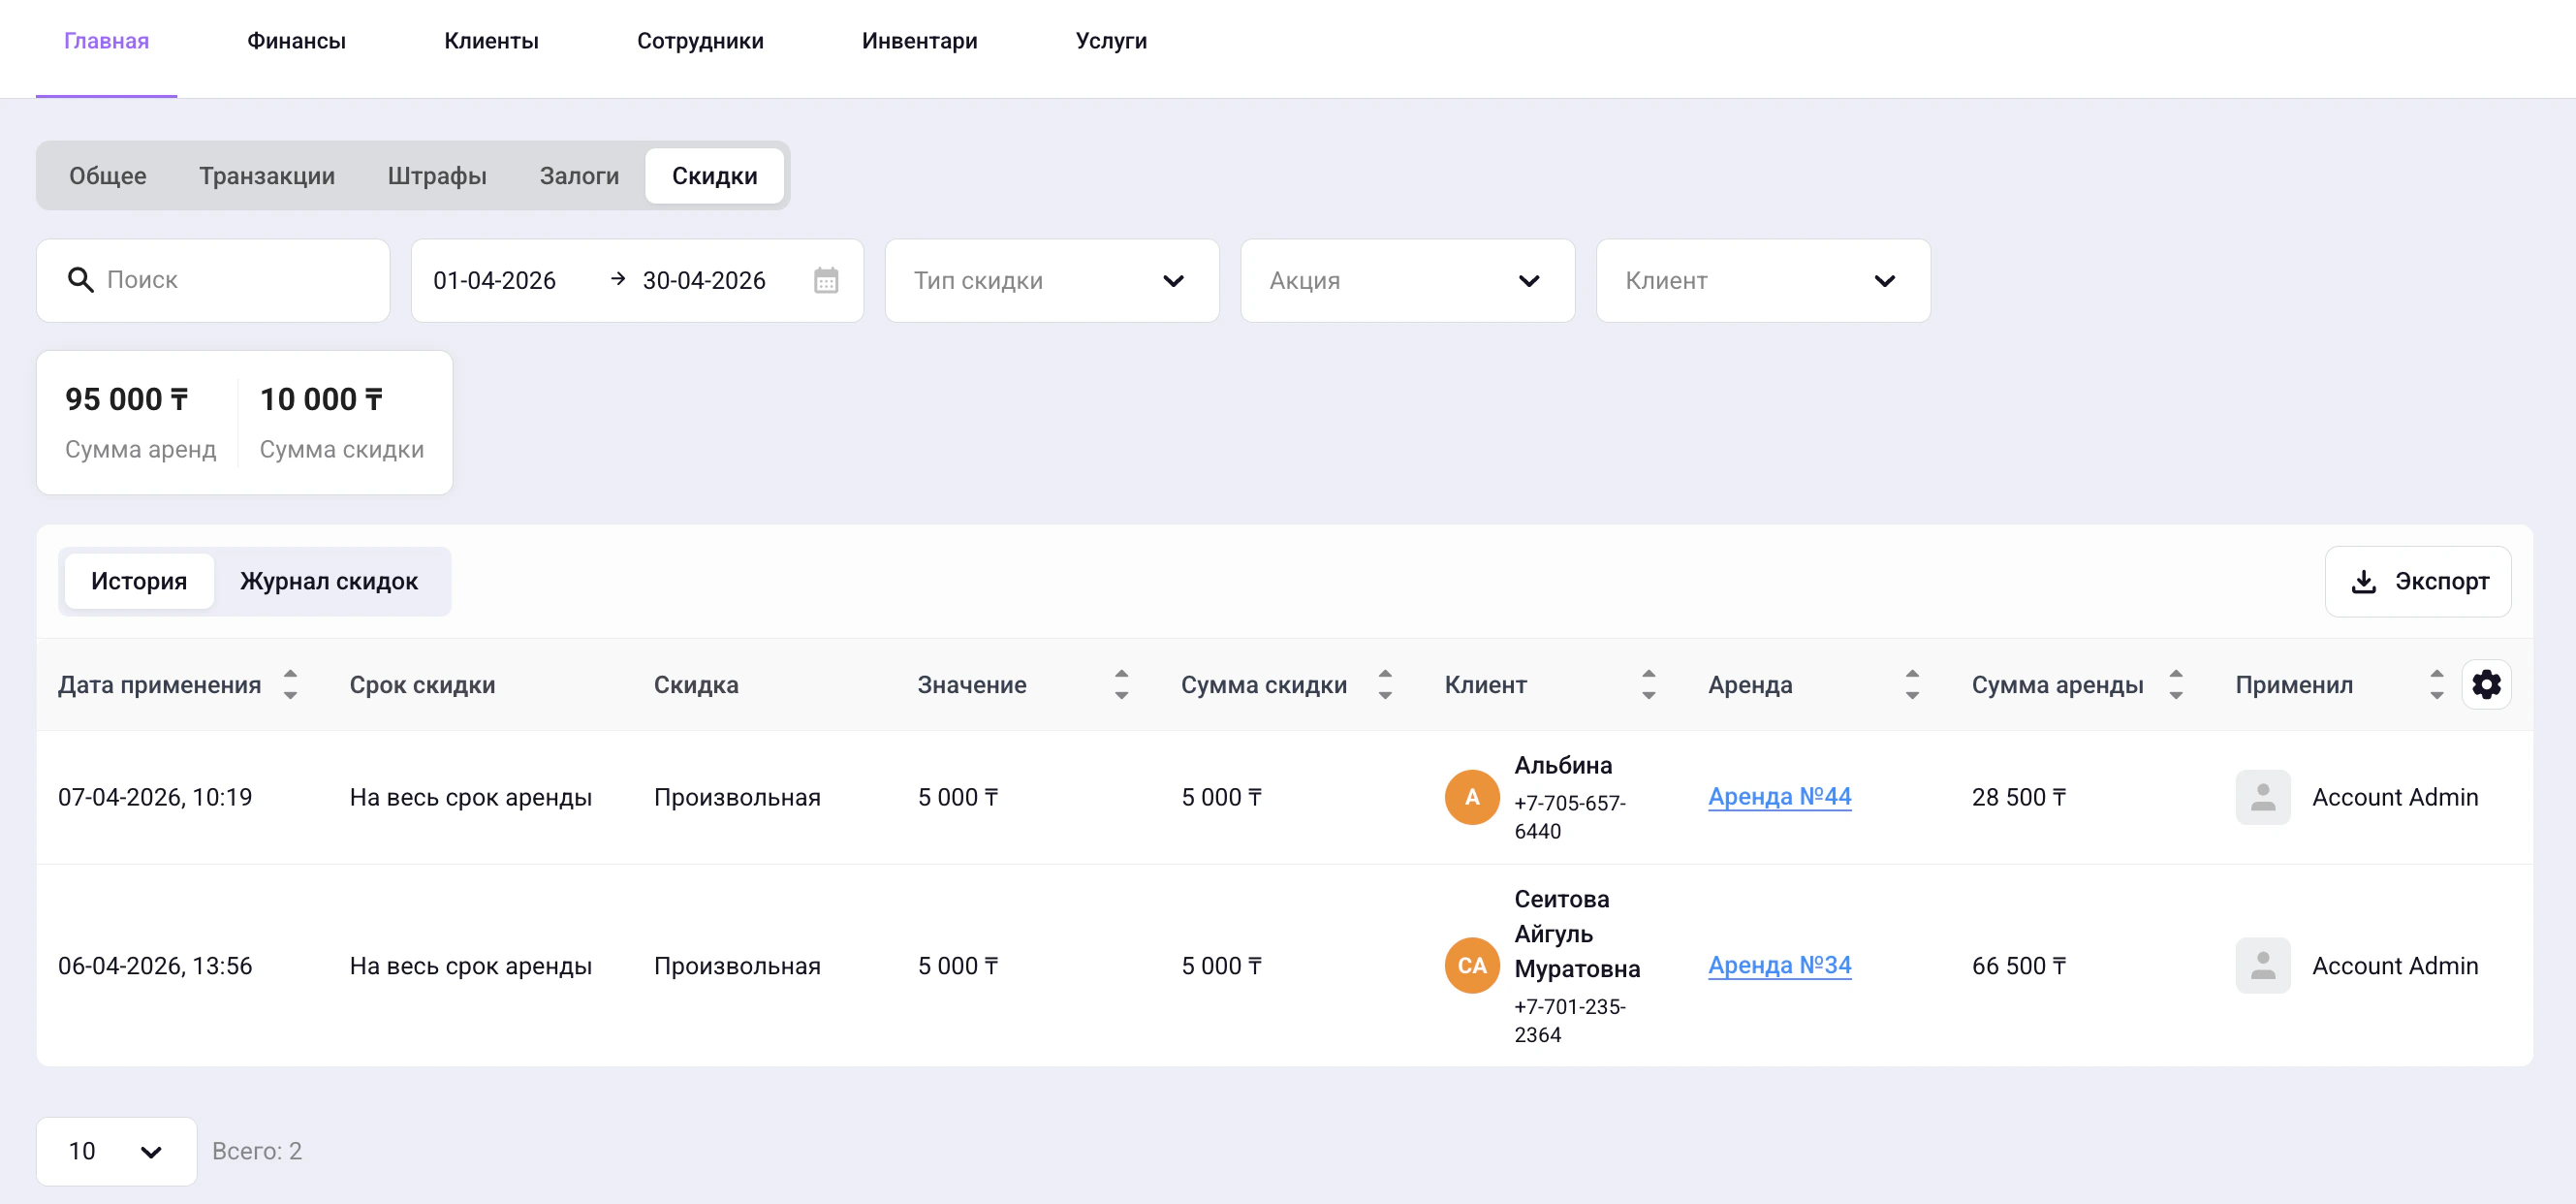Image resolution: width=2576 pixels, height=1204 pixels.
Task: Expand the Тип скидки dropdown
Action: tap(1051, 281)
